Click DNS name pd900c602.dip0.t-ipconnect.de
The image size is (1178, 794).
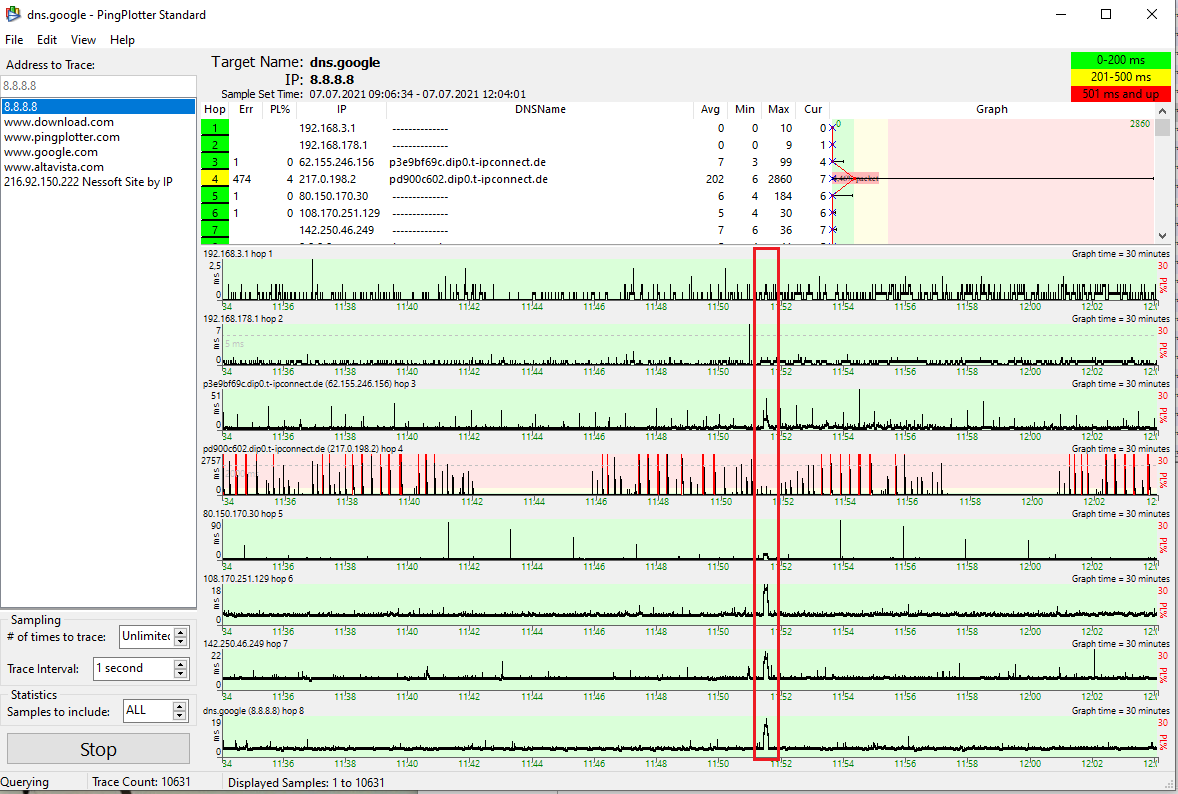(468, 180)
